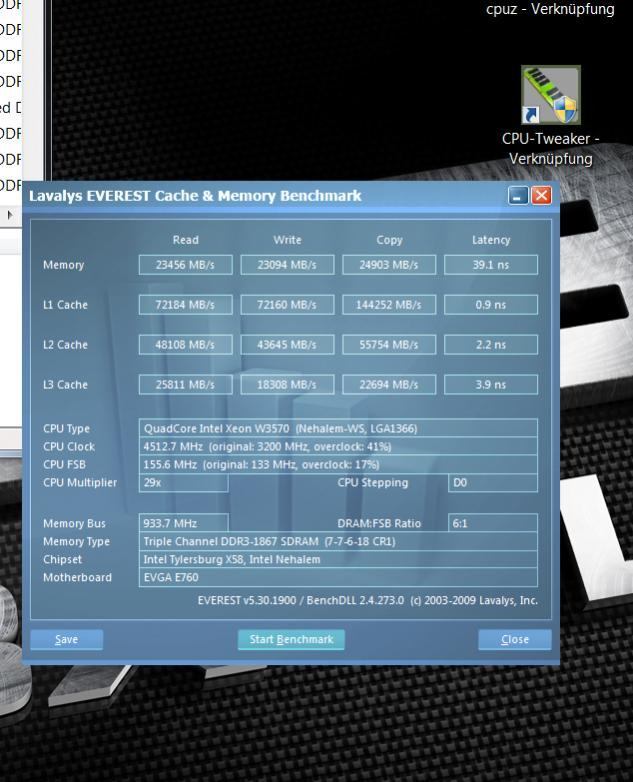Click the scroll arrow in left background window
Viewport: 633px width, 782px height.
coord(10,215)
